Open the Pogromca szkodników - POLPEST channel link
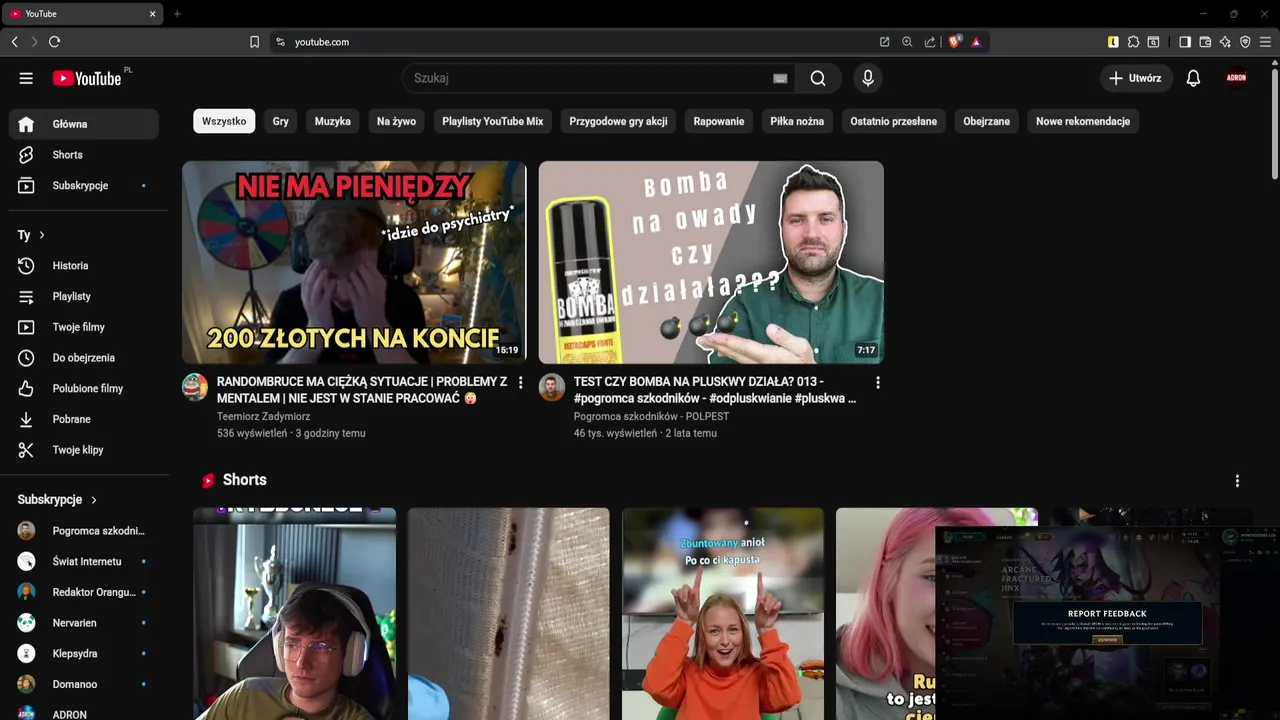Viewport: 1280px width, 720px height. click(x=651, y=416)
